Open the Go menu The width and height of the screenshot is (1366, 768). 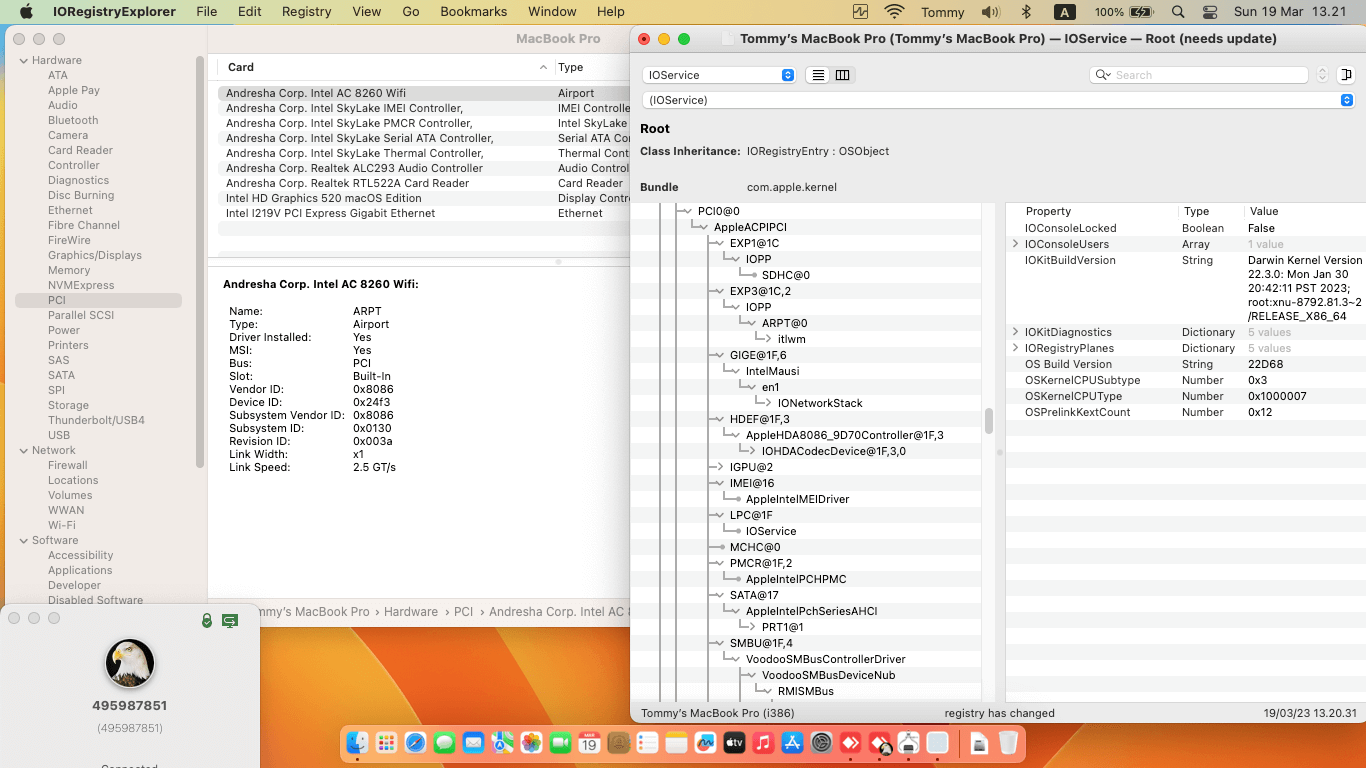coord(411,12)
